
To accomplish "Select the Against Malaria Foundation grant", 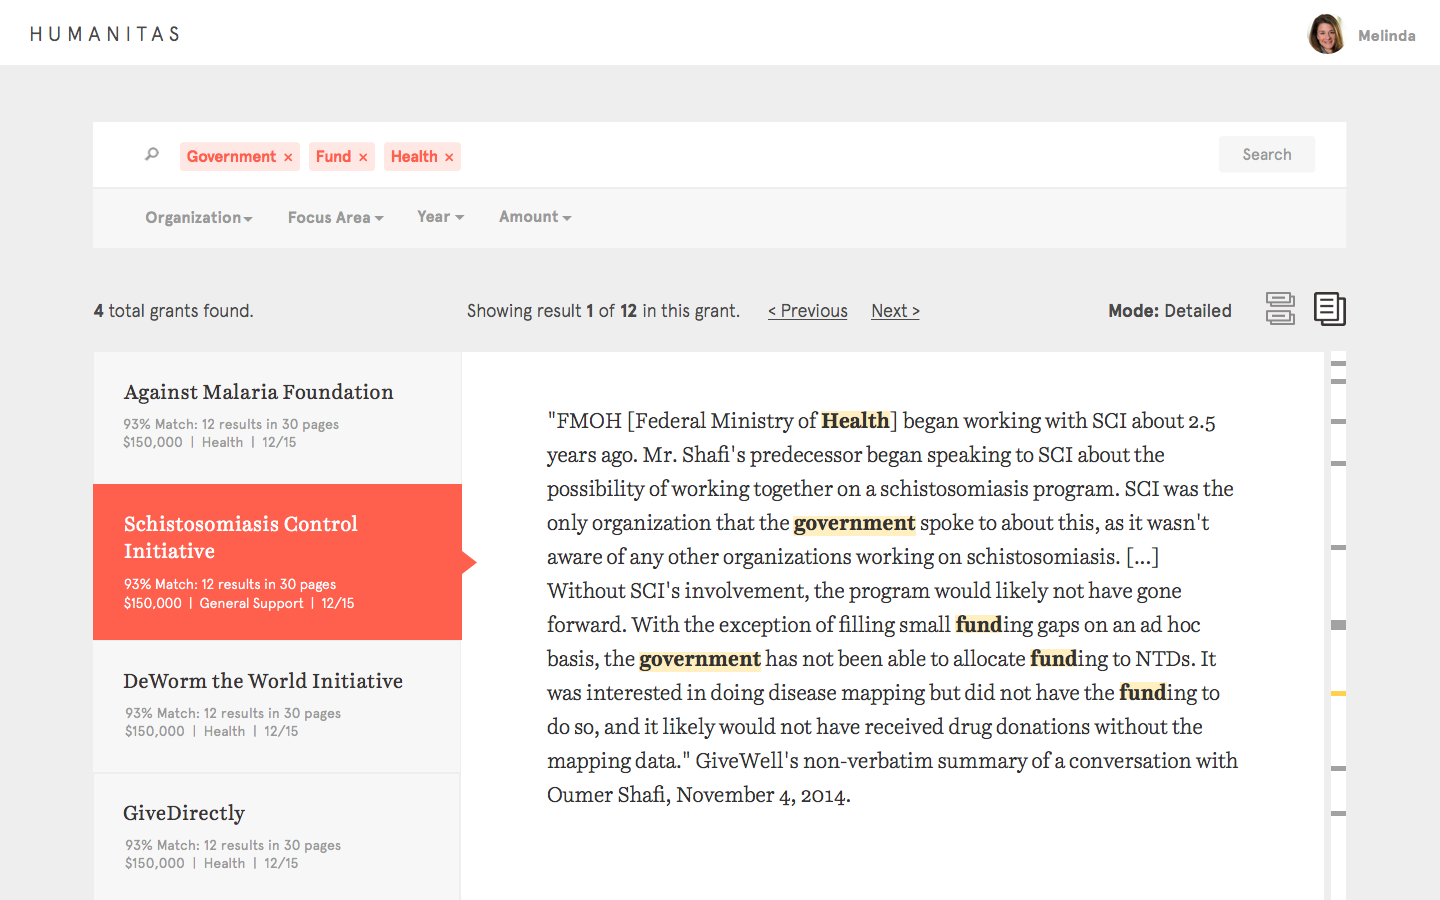I will click(277, 417).
